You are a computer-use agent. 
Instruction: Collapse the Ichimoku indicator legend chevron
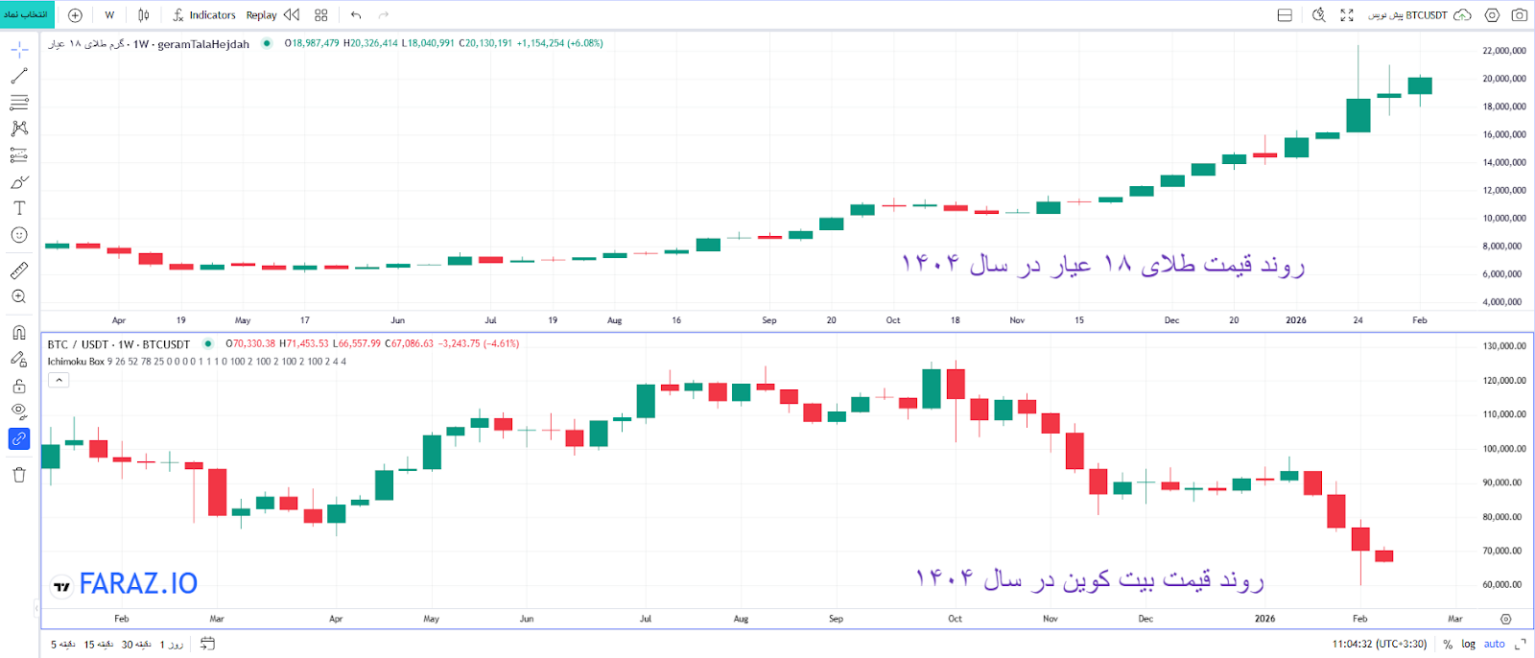point(57,380)
